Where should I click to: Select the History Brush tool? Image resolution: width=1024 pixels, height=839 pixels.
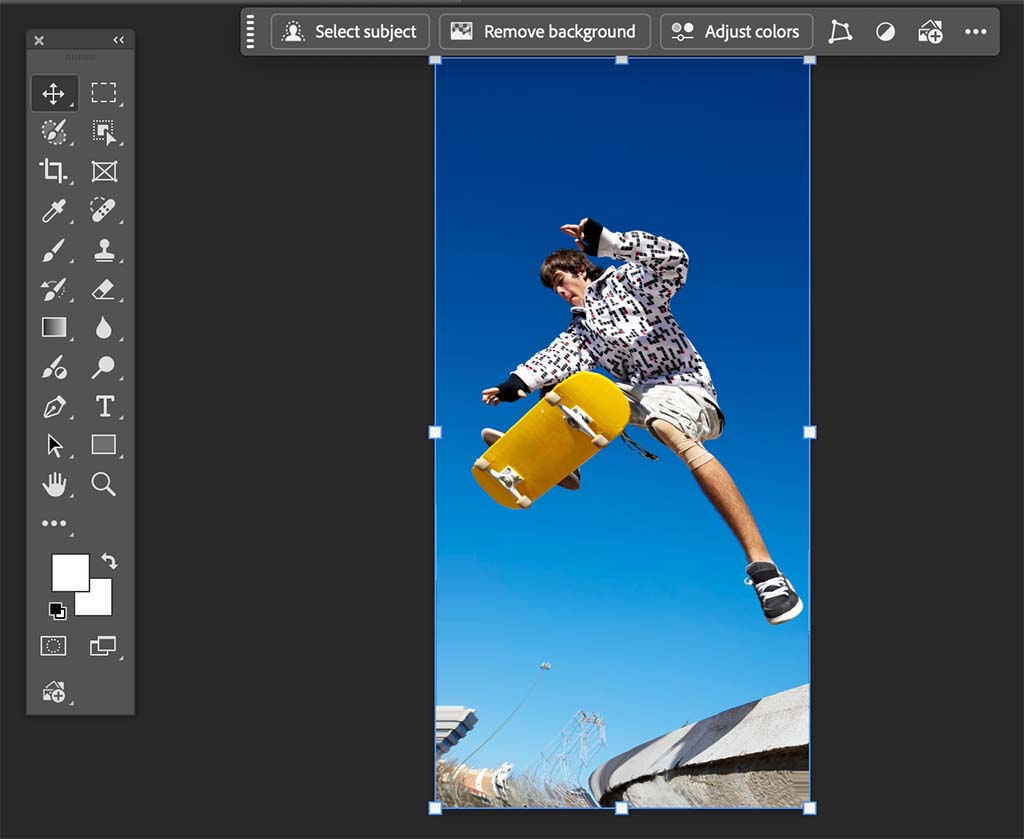pos(54,289)
